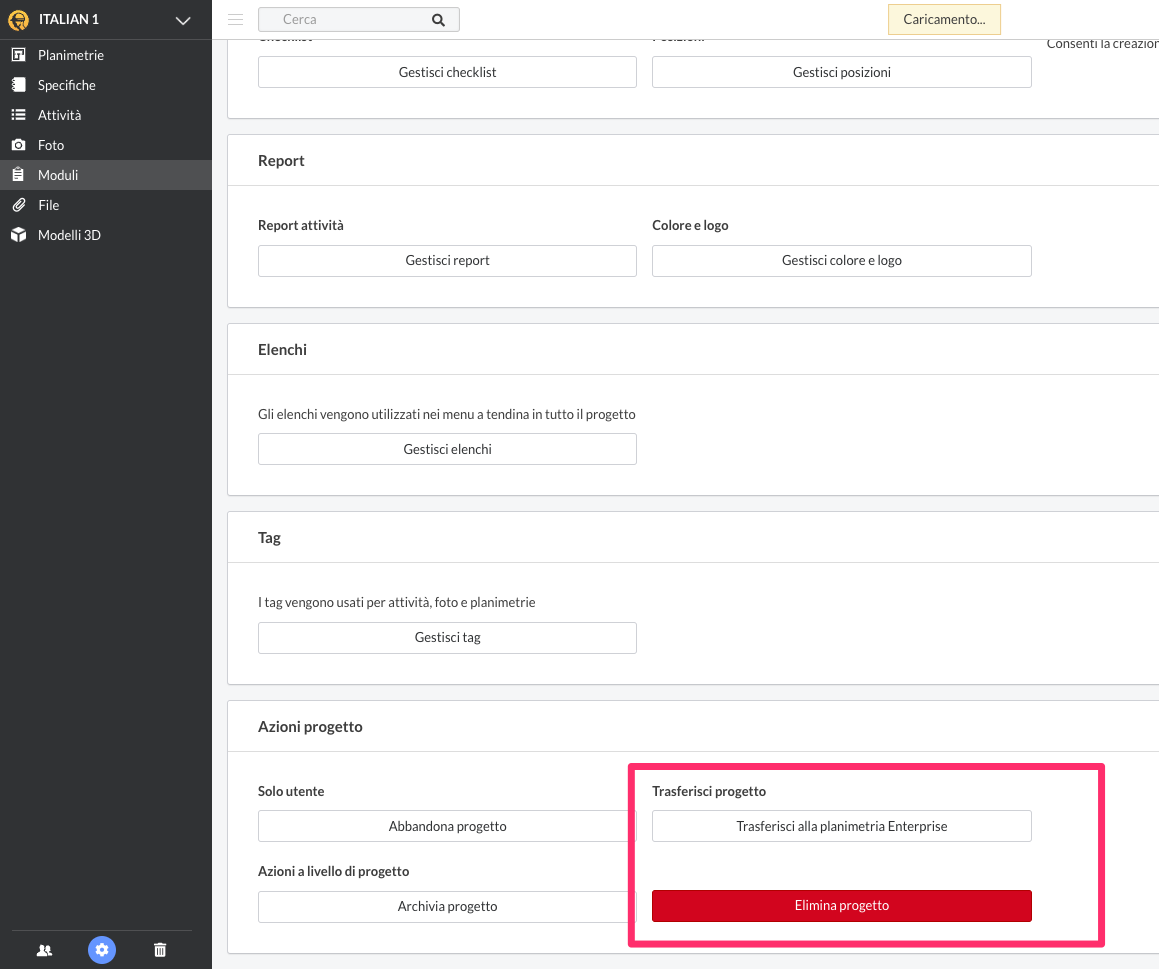The height and width of the screenshot is (969, 1159).
Task: Open the trash bin icon
Action: pos(160,950)
